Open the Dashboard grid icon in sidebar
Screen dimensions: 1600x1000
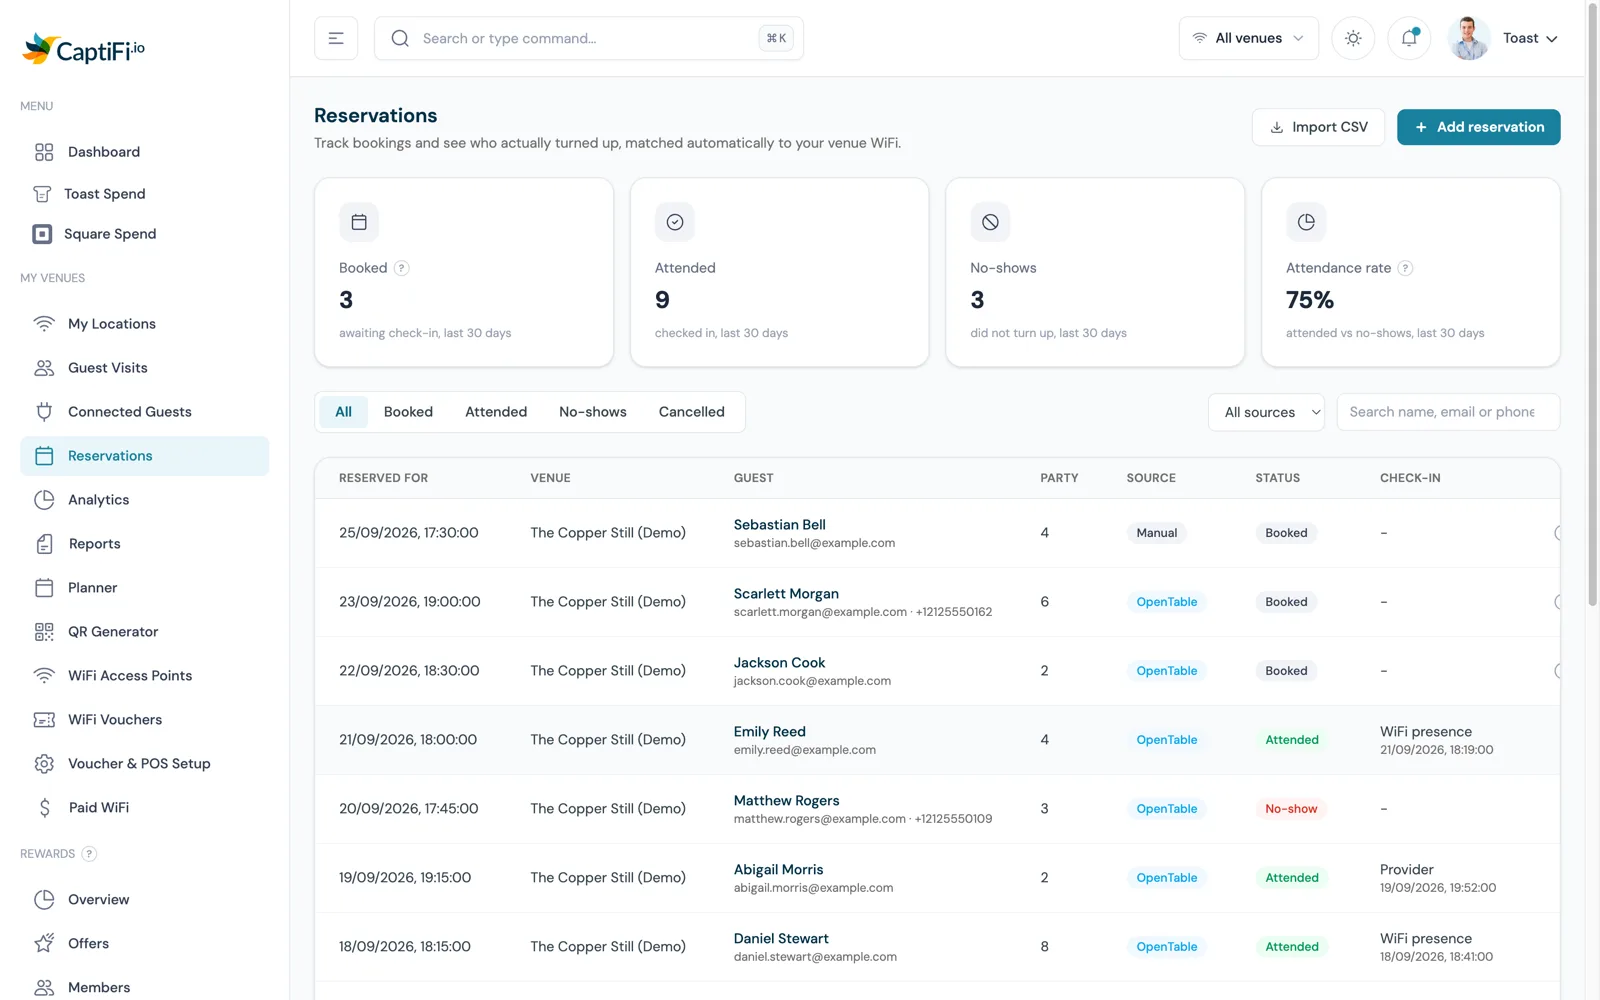[44, 152]
